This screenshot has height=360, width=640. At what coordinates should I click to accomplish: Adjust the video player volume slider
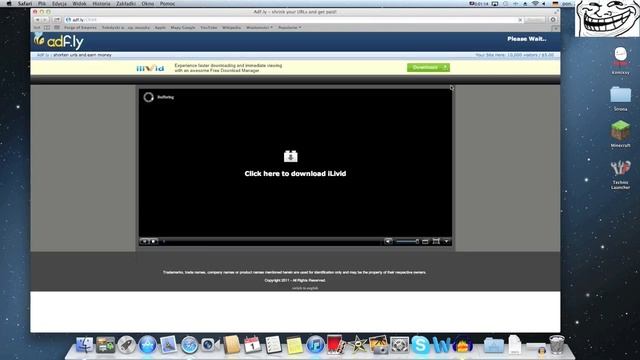407,241
